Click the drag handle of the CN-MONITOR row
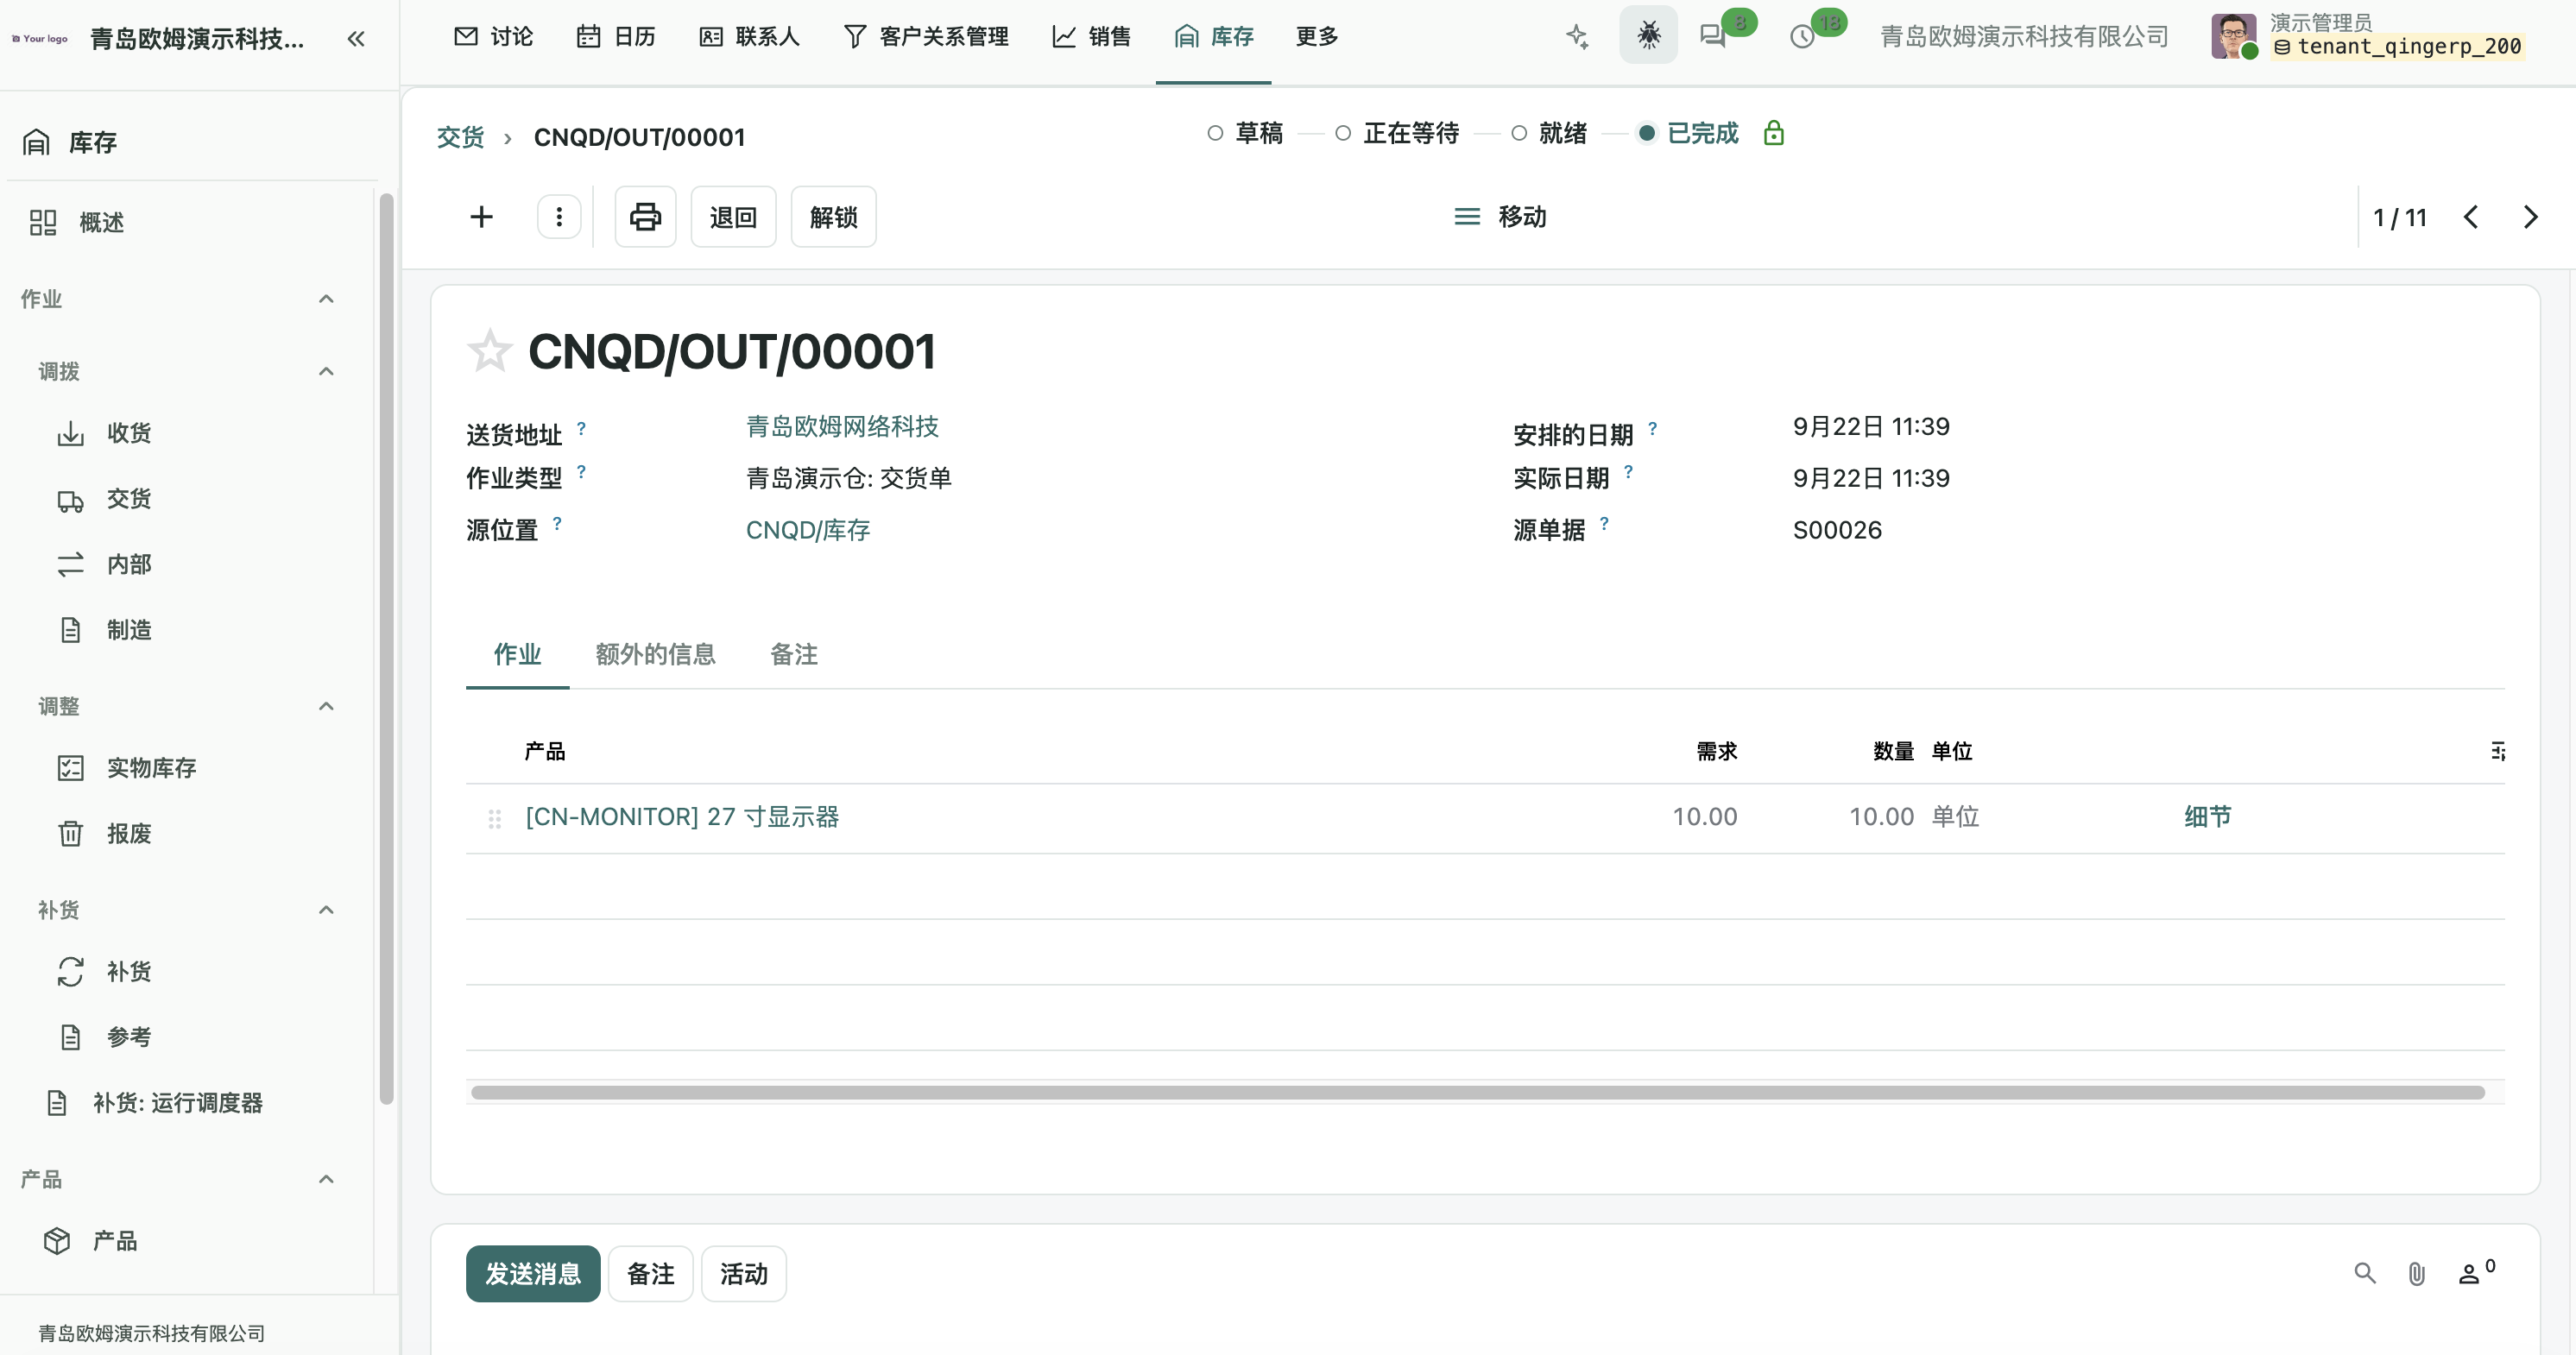This screenshot has height=1355, width=2576. [494, 818]
